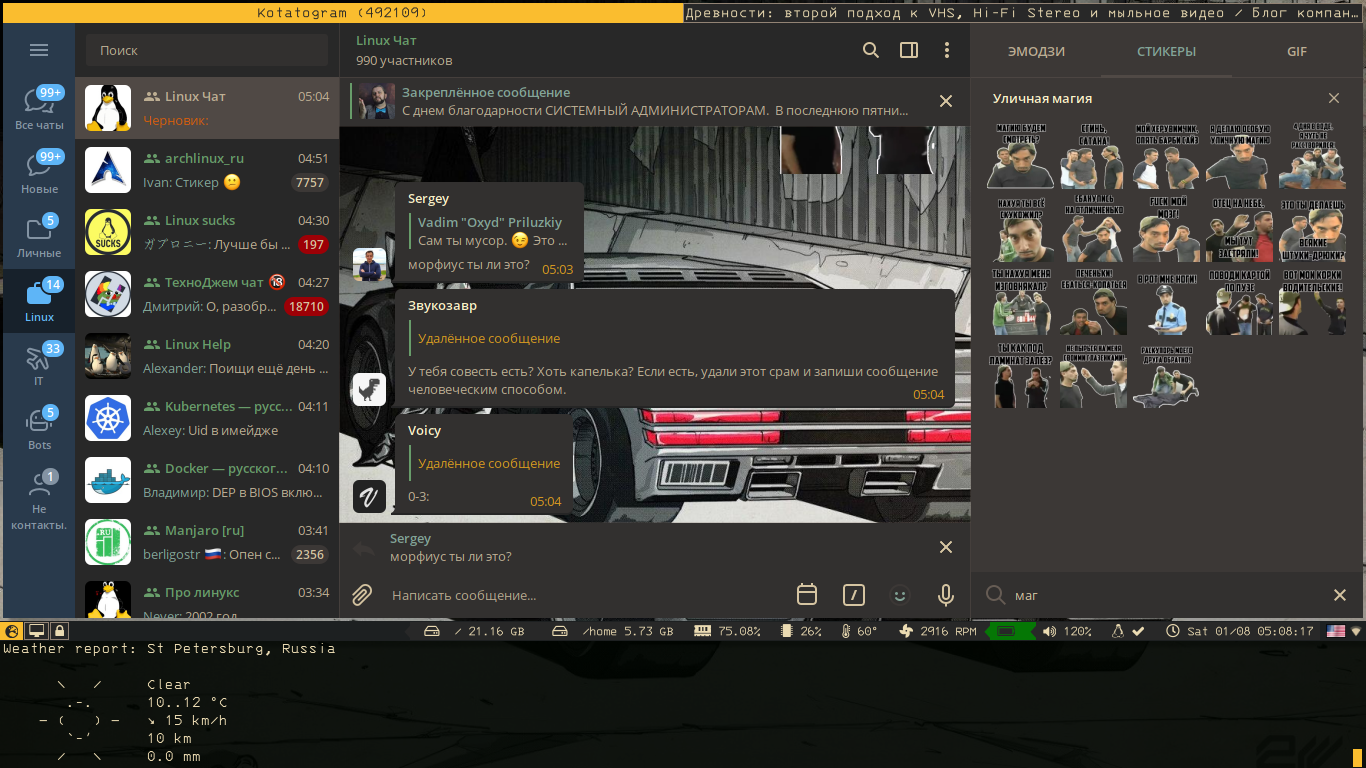
Task: Open the Новые chats folder
Action: 39,172
